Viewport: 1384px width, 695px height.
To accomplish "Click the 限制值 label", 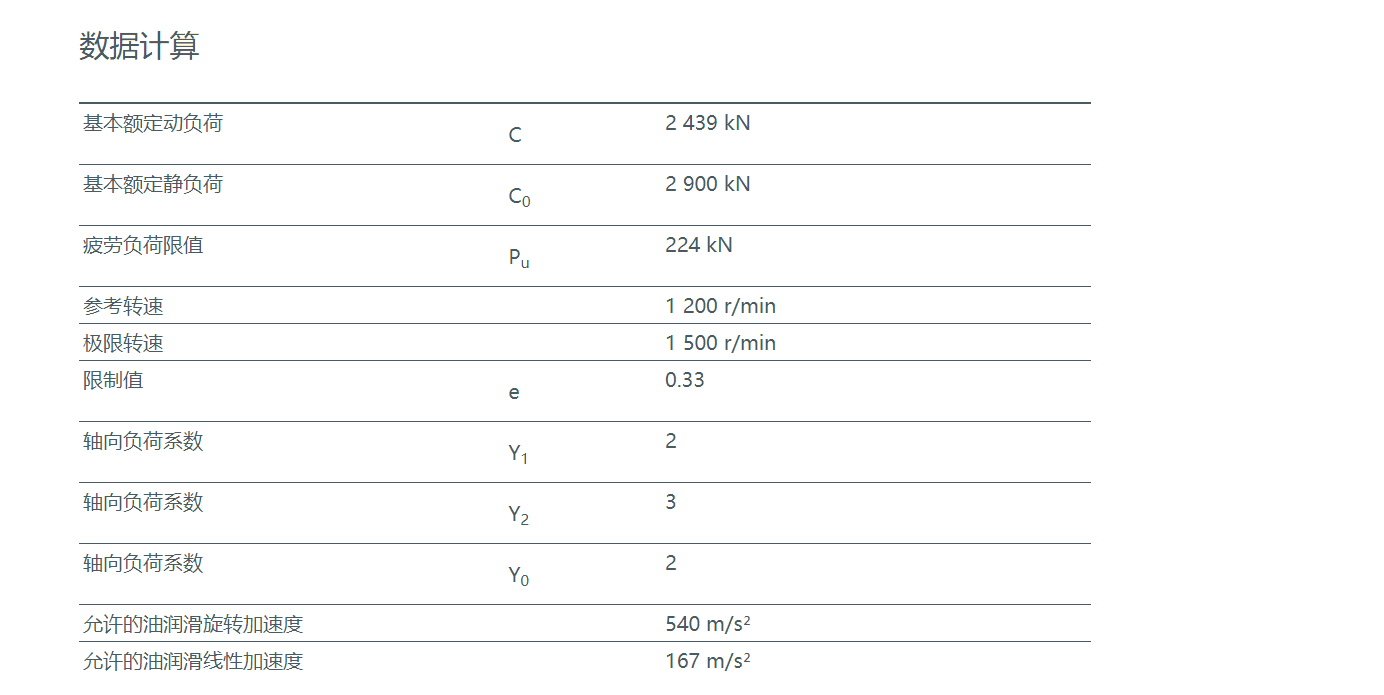I will click(113, 380).
